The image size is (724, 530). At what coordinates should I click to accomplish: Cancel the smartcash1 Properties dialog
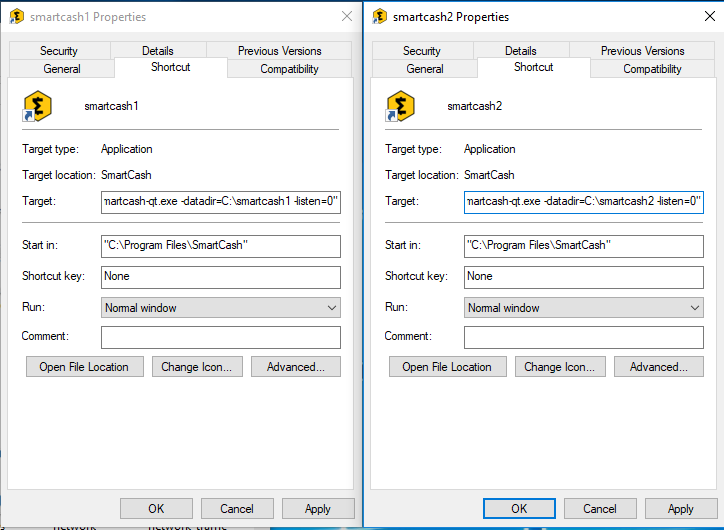click(237, 508)
